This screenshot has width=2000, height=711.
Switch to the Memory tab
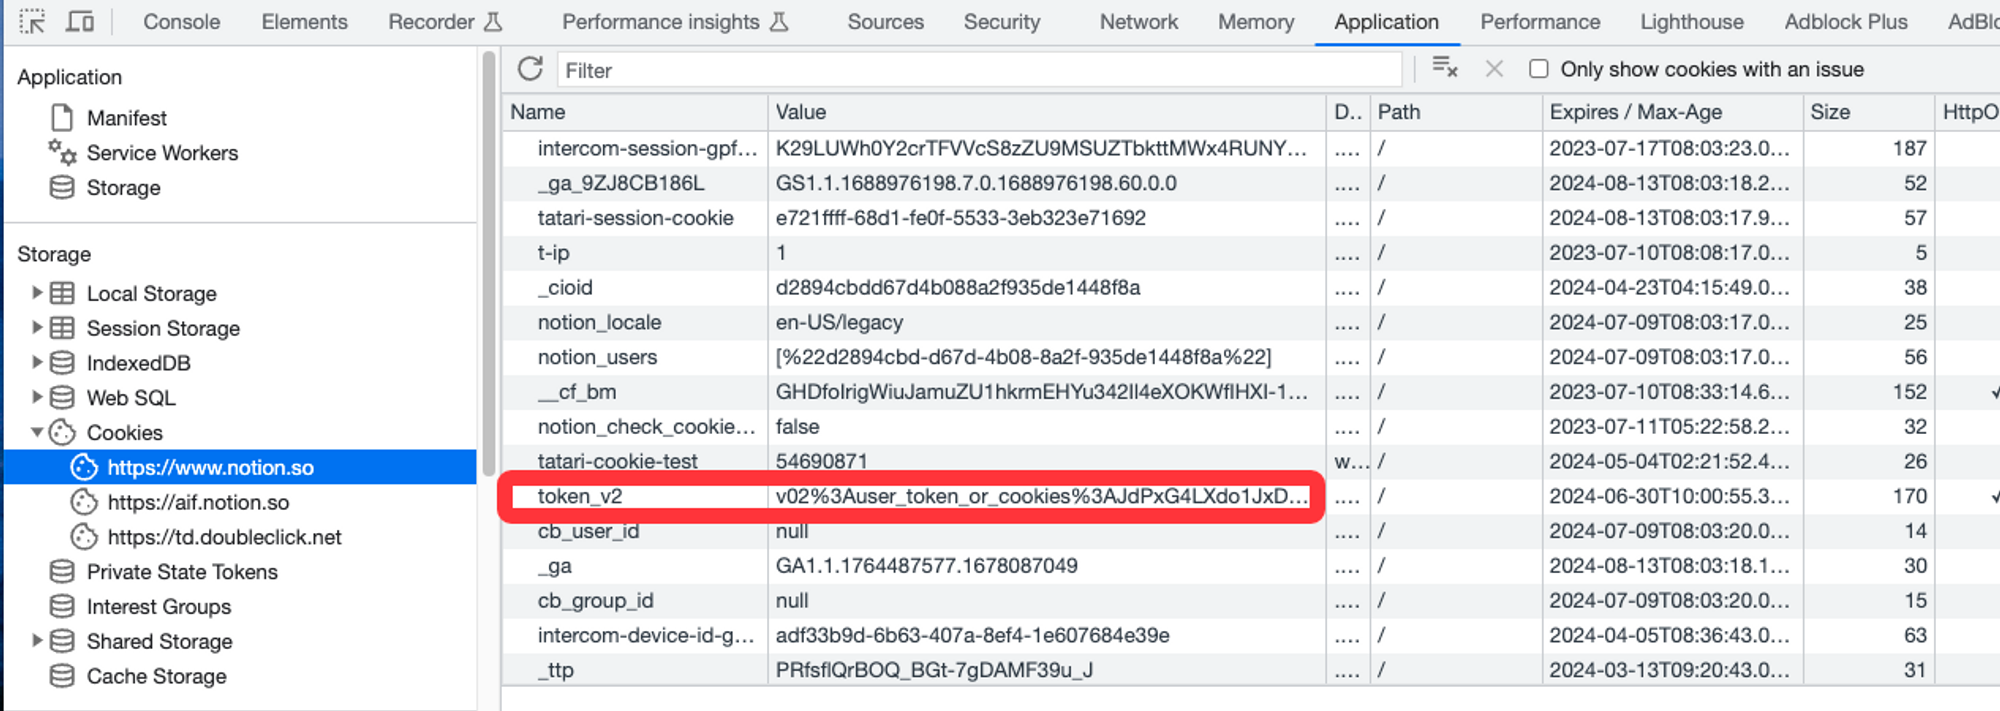click(1256, 22)
